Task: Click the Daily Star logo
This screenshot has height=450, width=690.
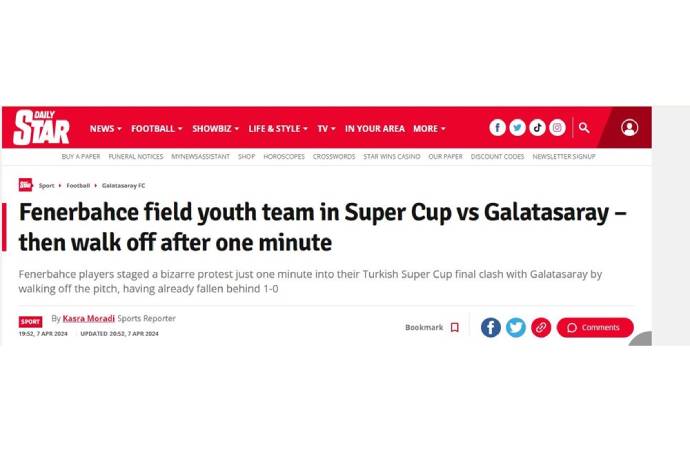Action: [x=41, y=128]
